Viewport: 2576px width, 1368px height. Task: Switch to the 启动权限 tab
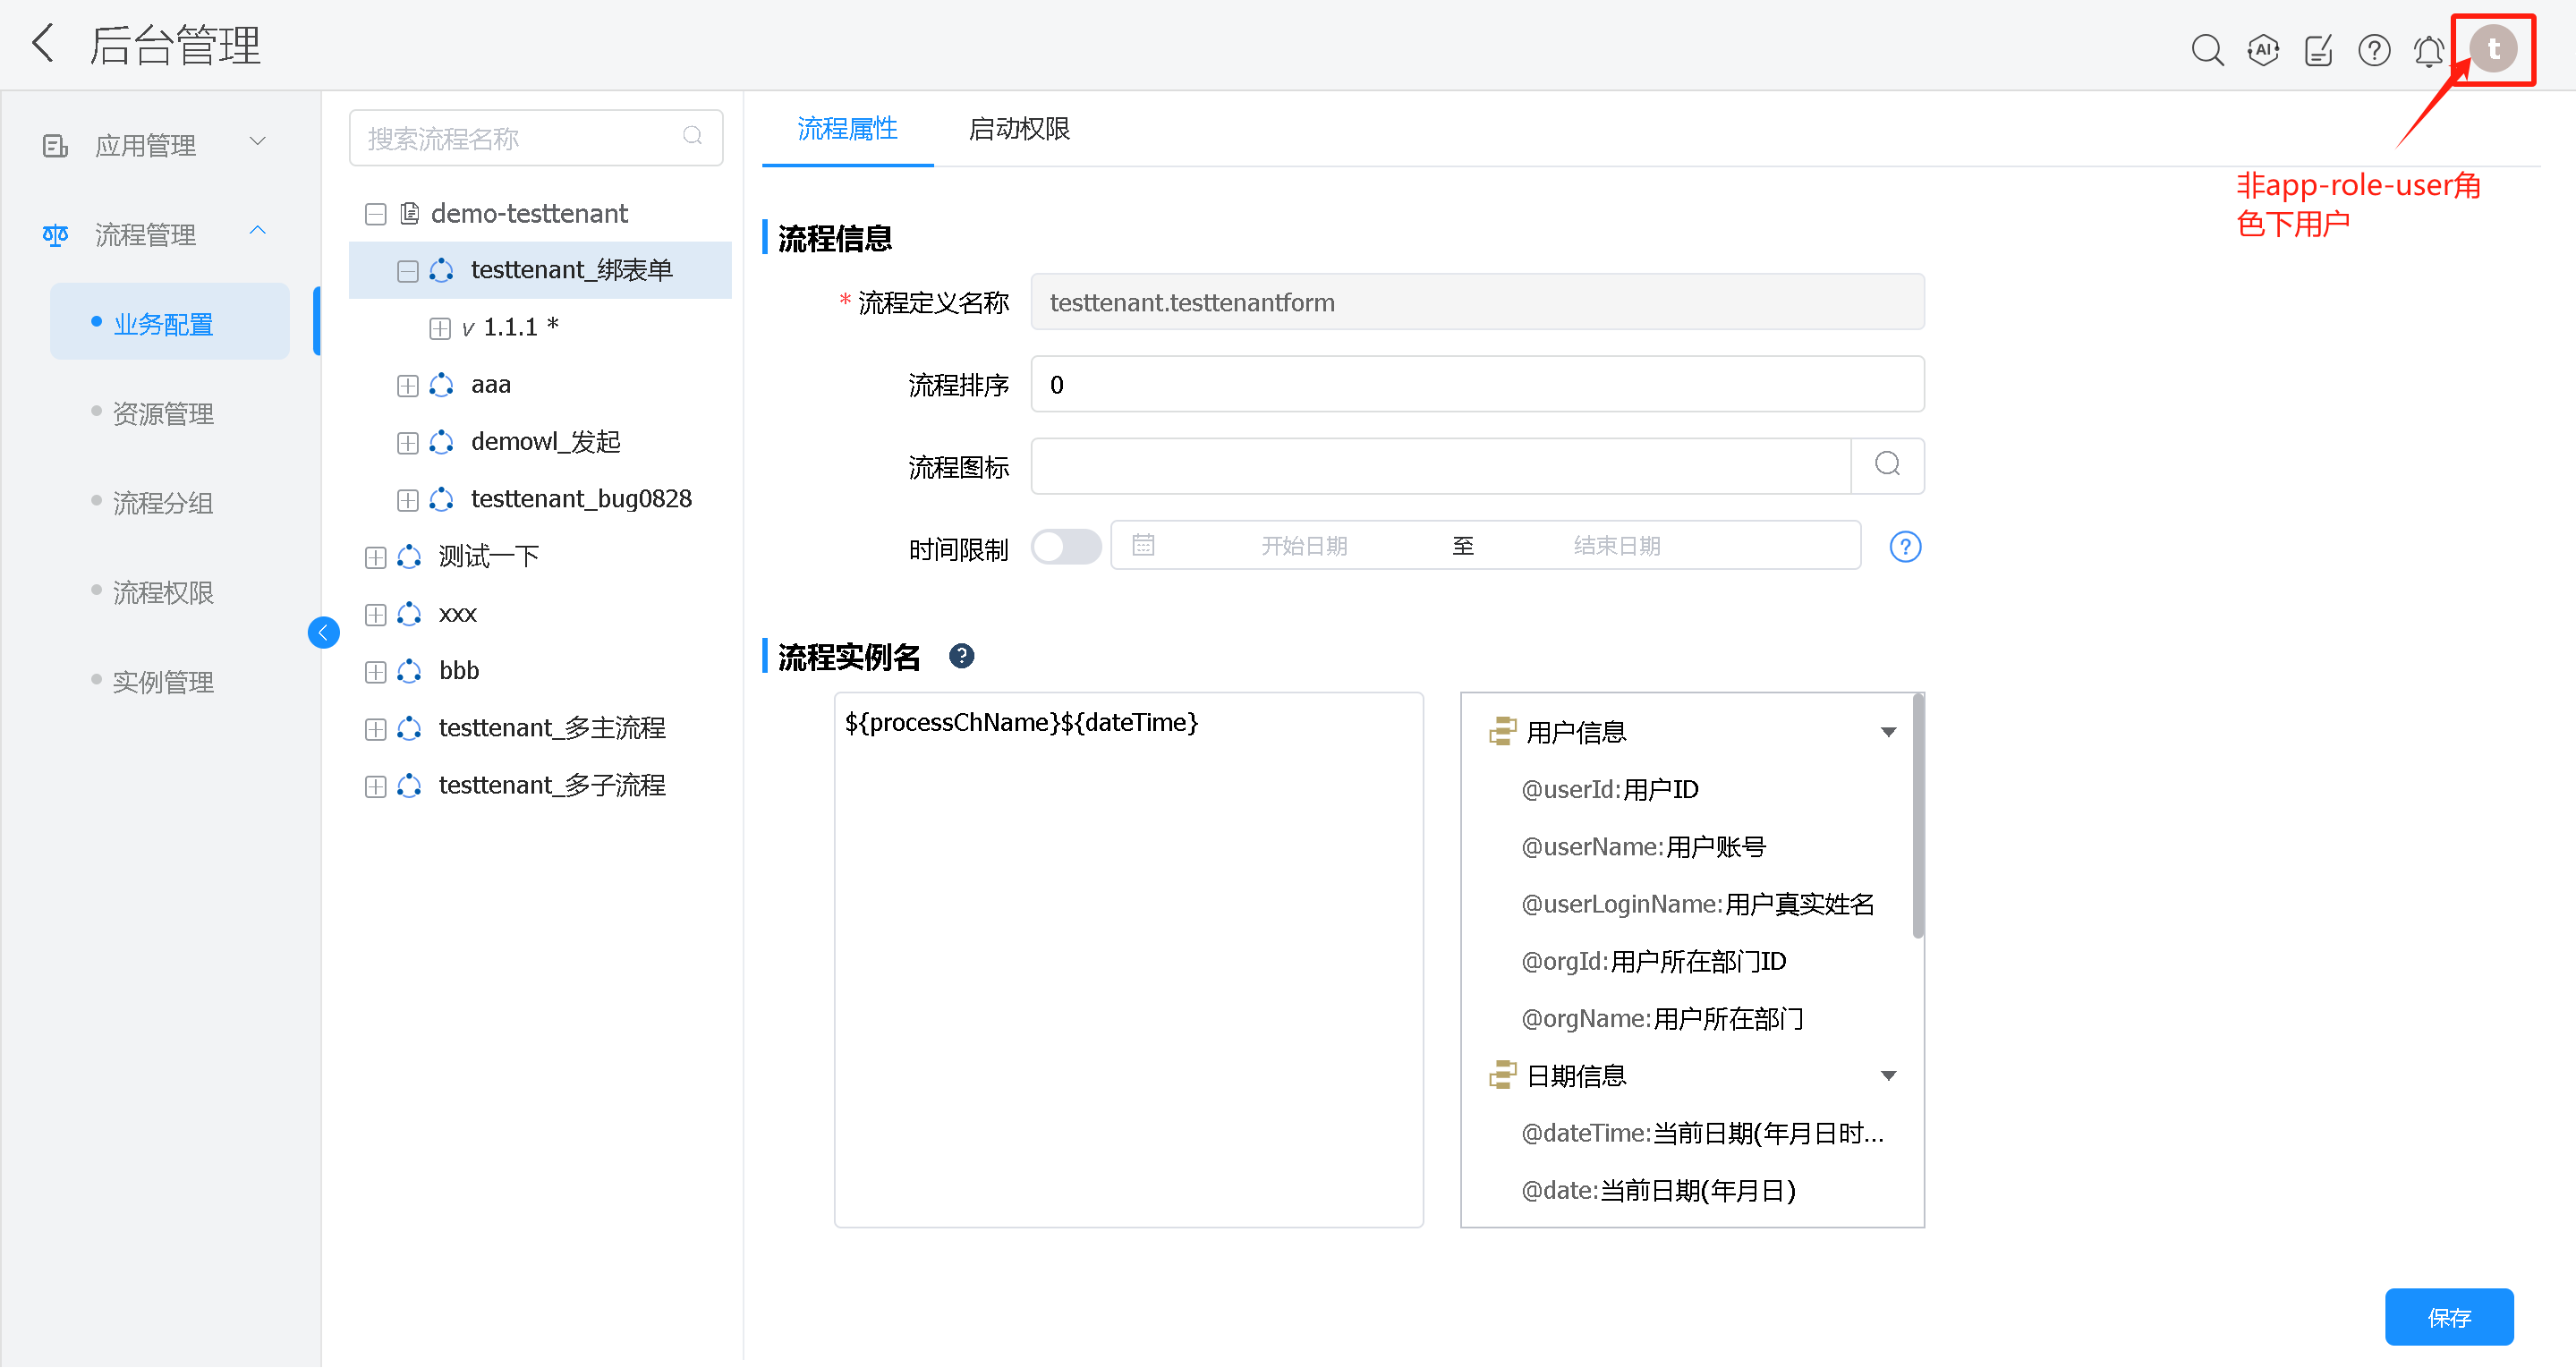[x=1019, y=128]
